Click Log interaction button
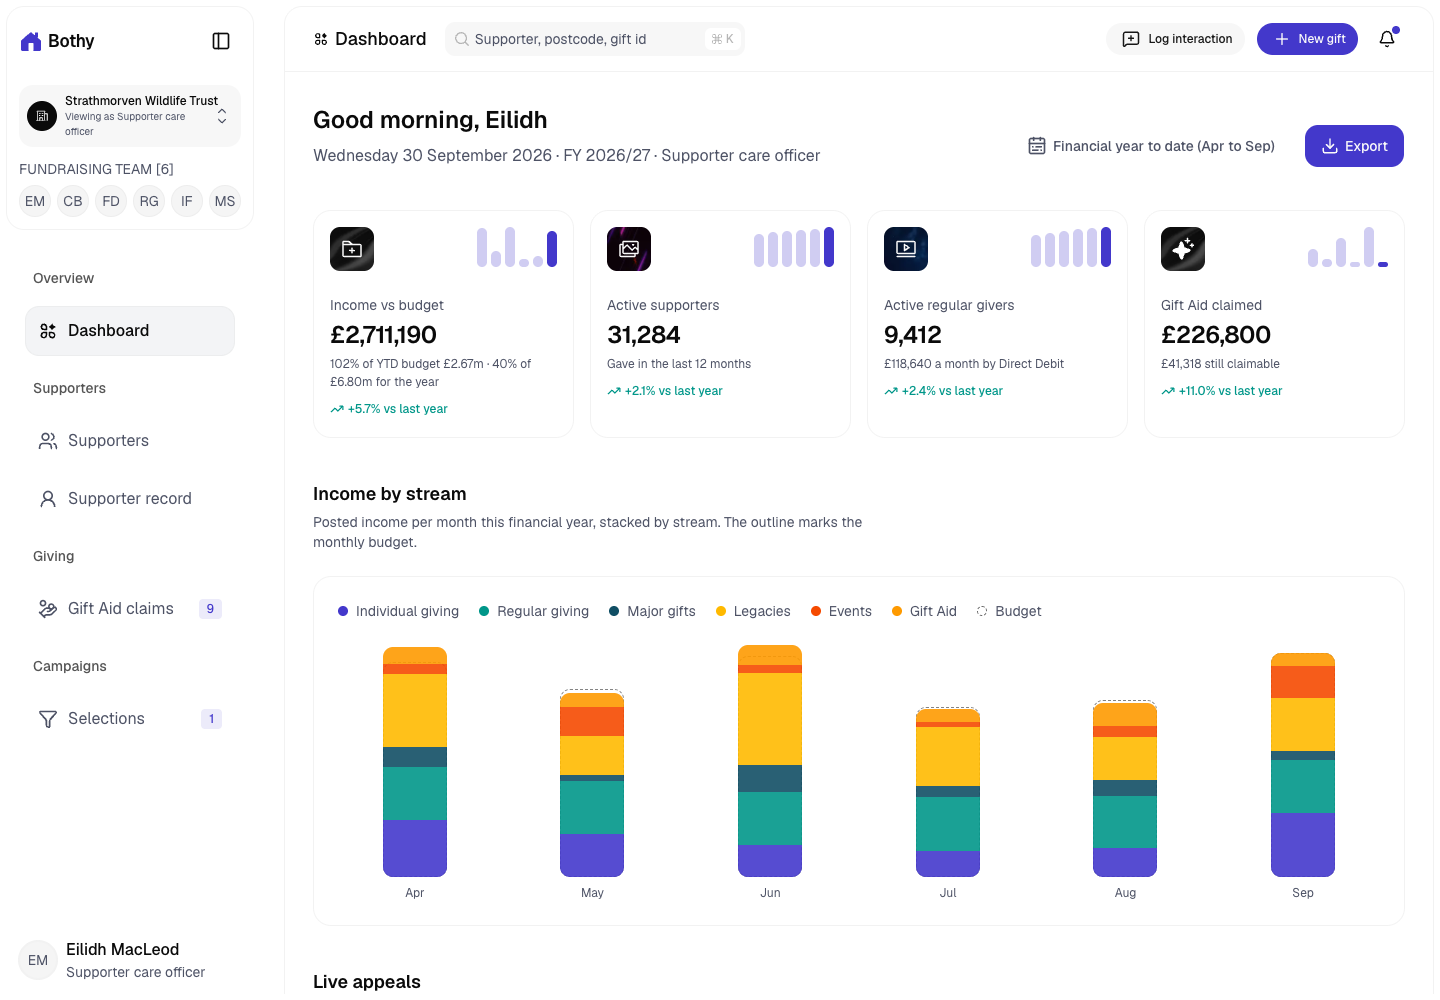This screenshot has height=1000, width=1440. coord(1175,39)
